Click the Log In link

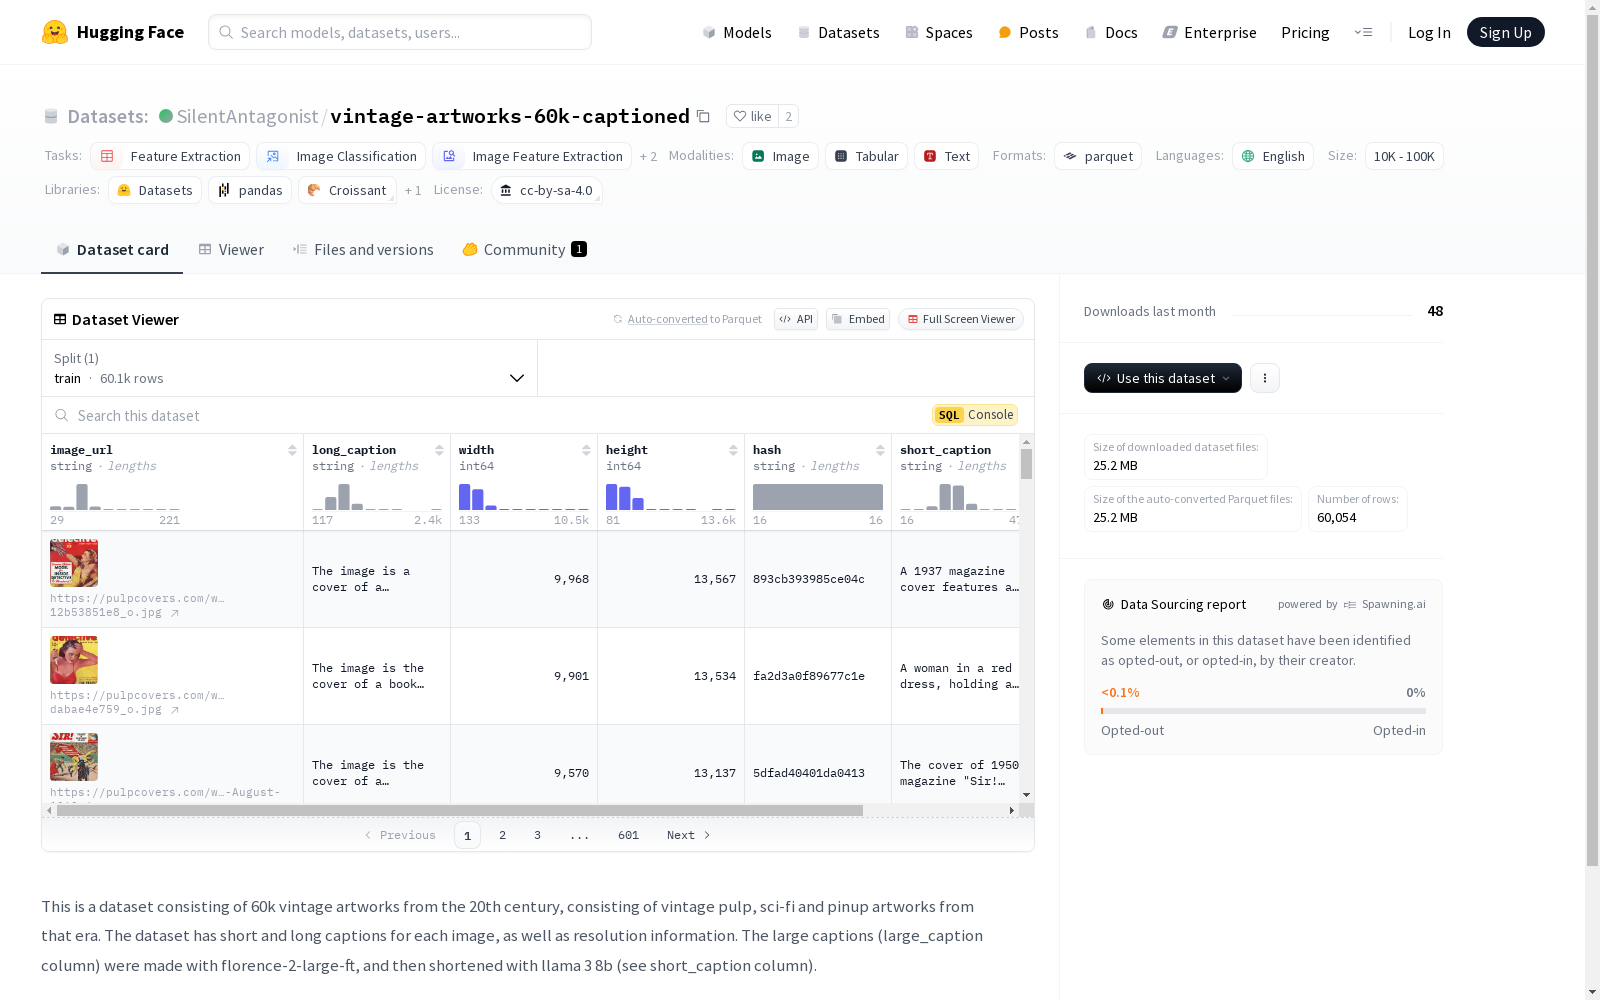1429,32
